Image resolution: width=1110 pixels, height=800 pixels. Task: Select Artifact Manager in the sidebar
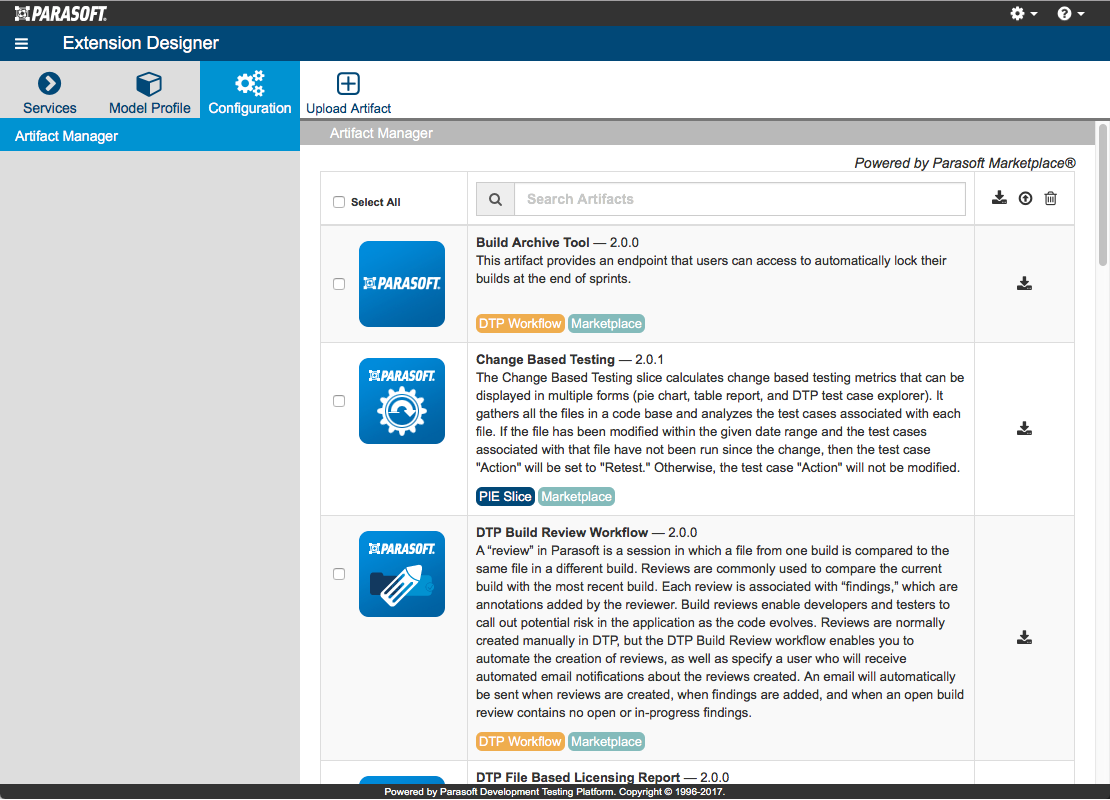pos(150,136)
